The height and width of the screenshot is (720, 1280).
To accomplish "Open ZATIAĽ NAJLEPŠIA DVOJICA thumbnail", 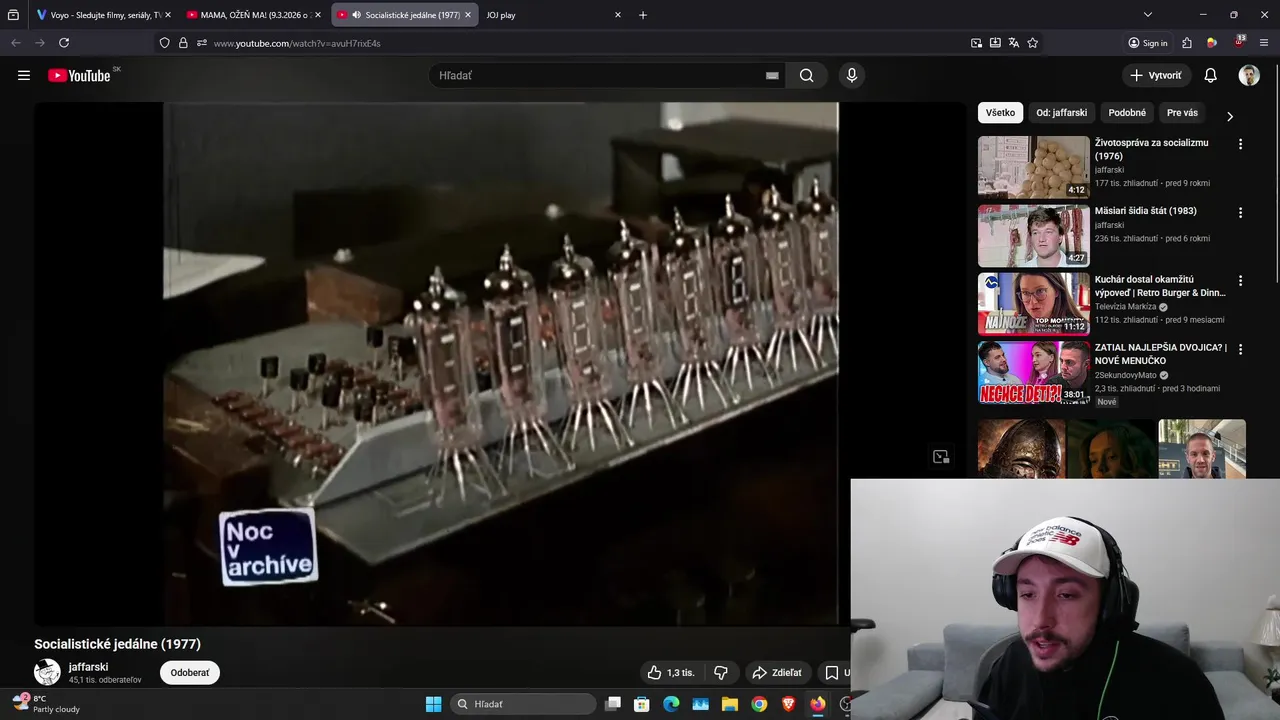I will [1034, 372].
